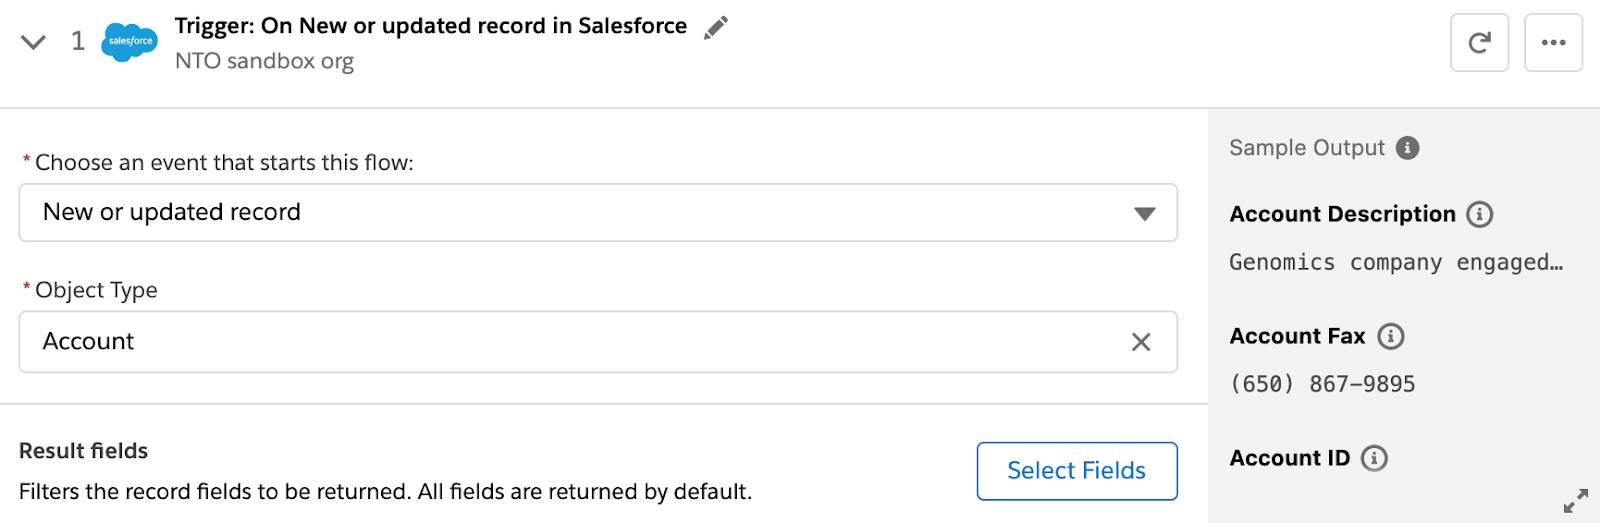
Task: Click the Account ID info icon
Action: (1374, 458)
